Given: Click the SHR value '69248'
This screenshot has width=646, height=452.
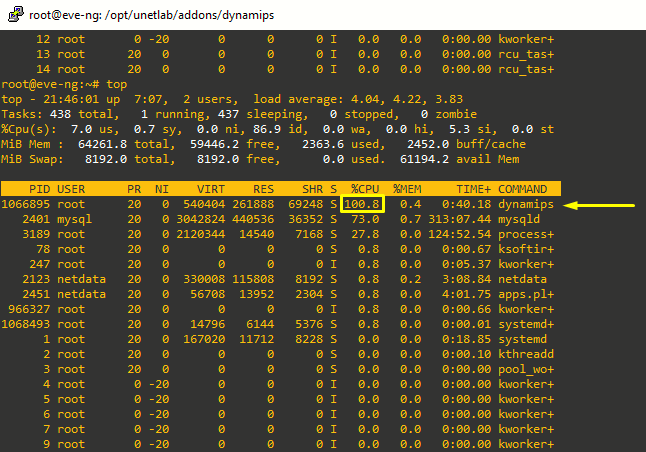Looking at the screenshot, I should (x=305, y=204).
